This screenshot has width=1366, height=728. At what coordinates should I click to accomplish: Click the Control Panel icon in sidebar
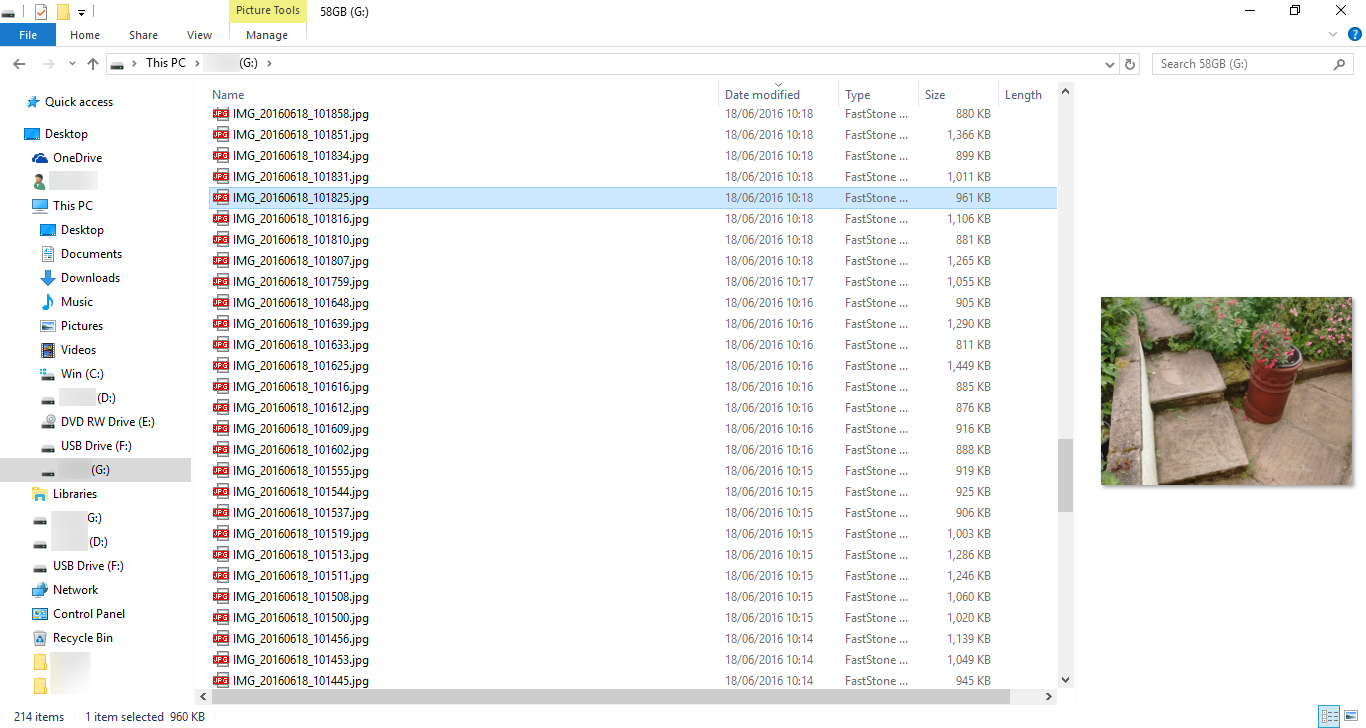(x=40, y=614)
